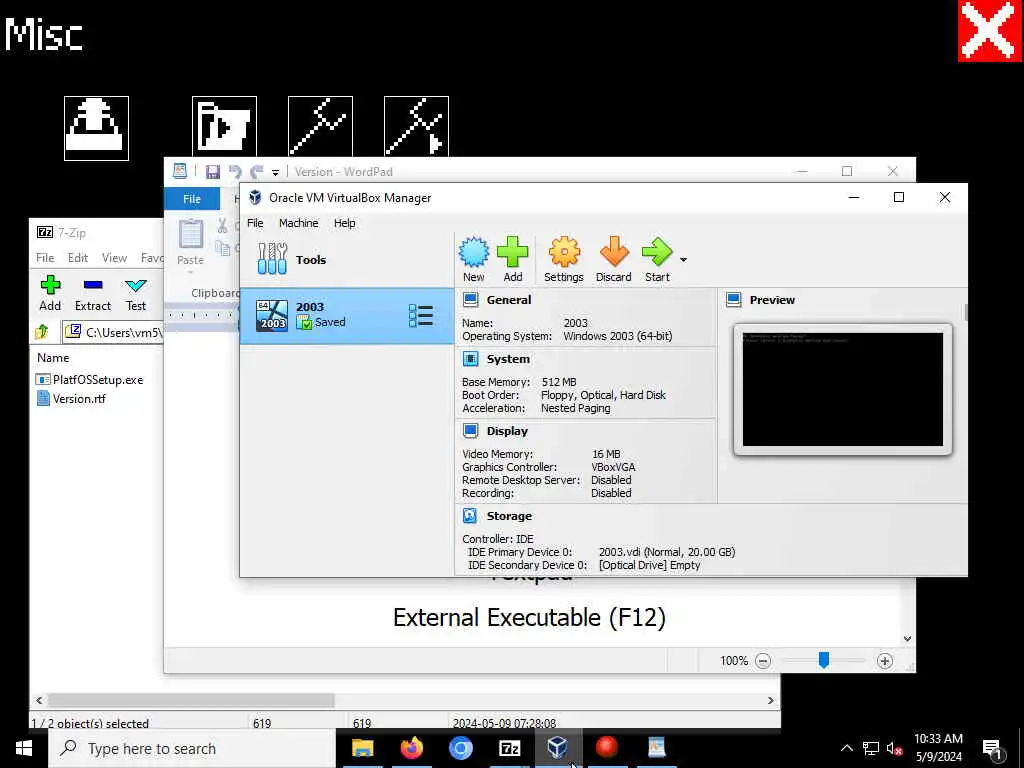Click the Display section header
The height and width of the screenshot is (768, 1024).
click(507, 430)
